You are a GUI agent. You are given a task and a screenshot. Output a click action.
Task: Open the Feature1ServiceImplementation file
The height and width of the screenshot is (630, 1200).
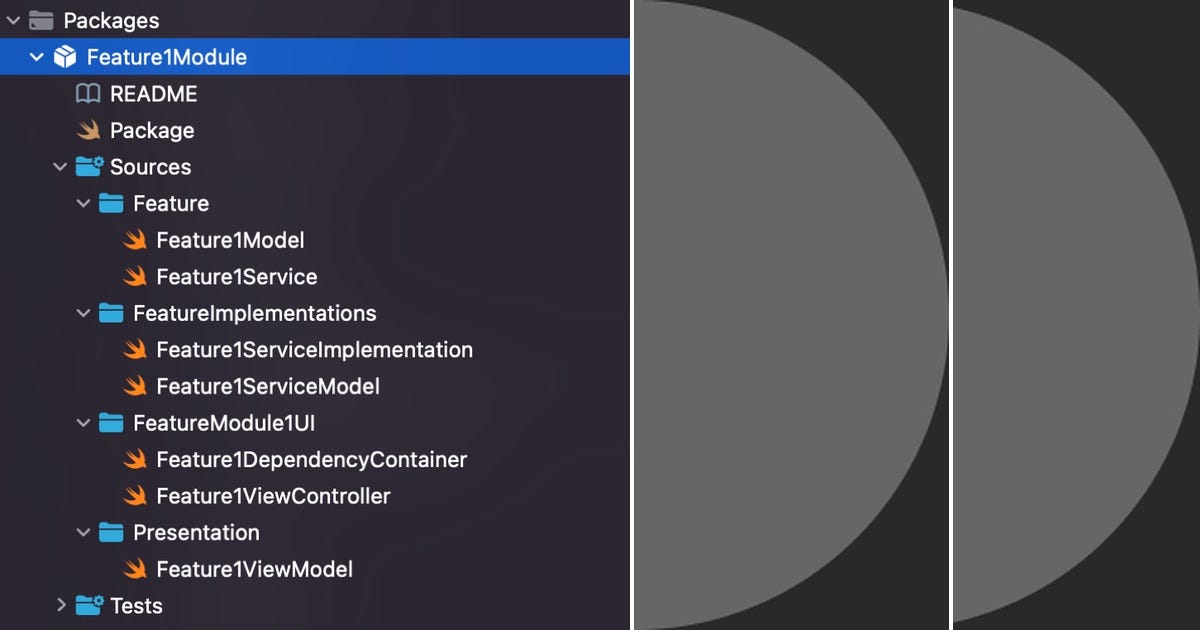click(x=314, y=349)
